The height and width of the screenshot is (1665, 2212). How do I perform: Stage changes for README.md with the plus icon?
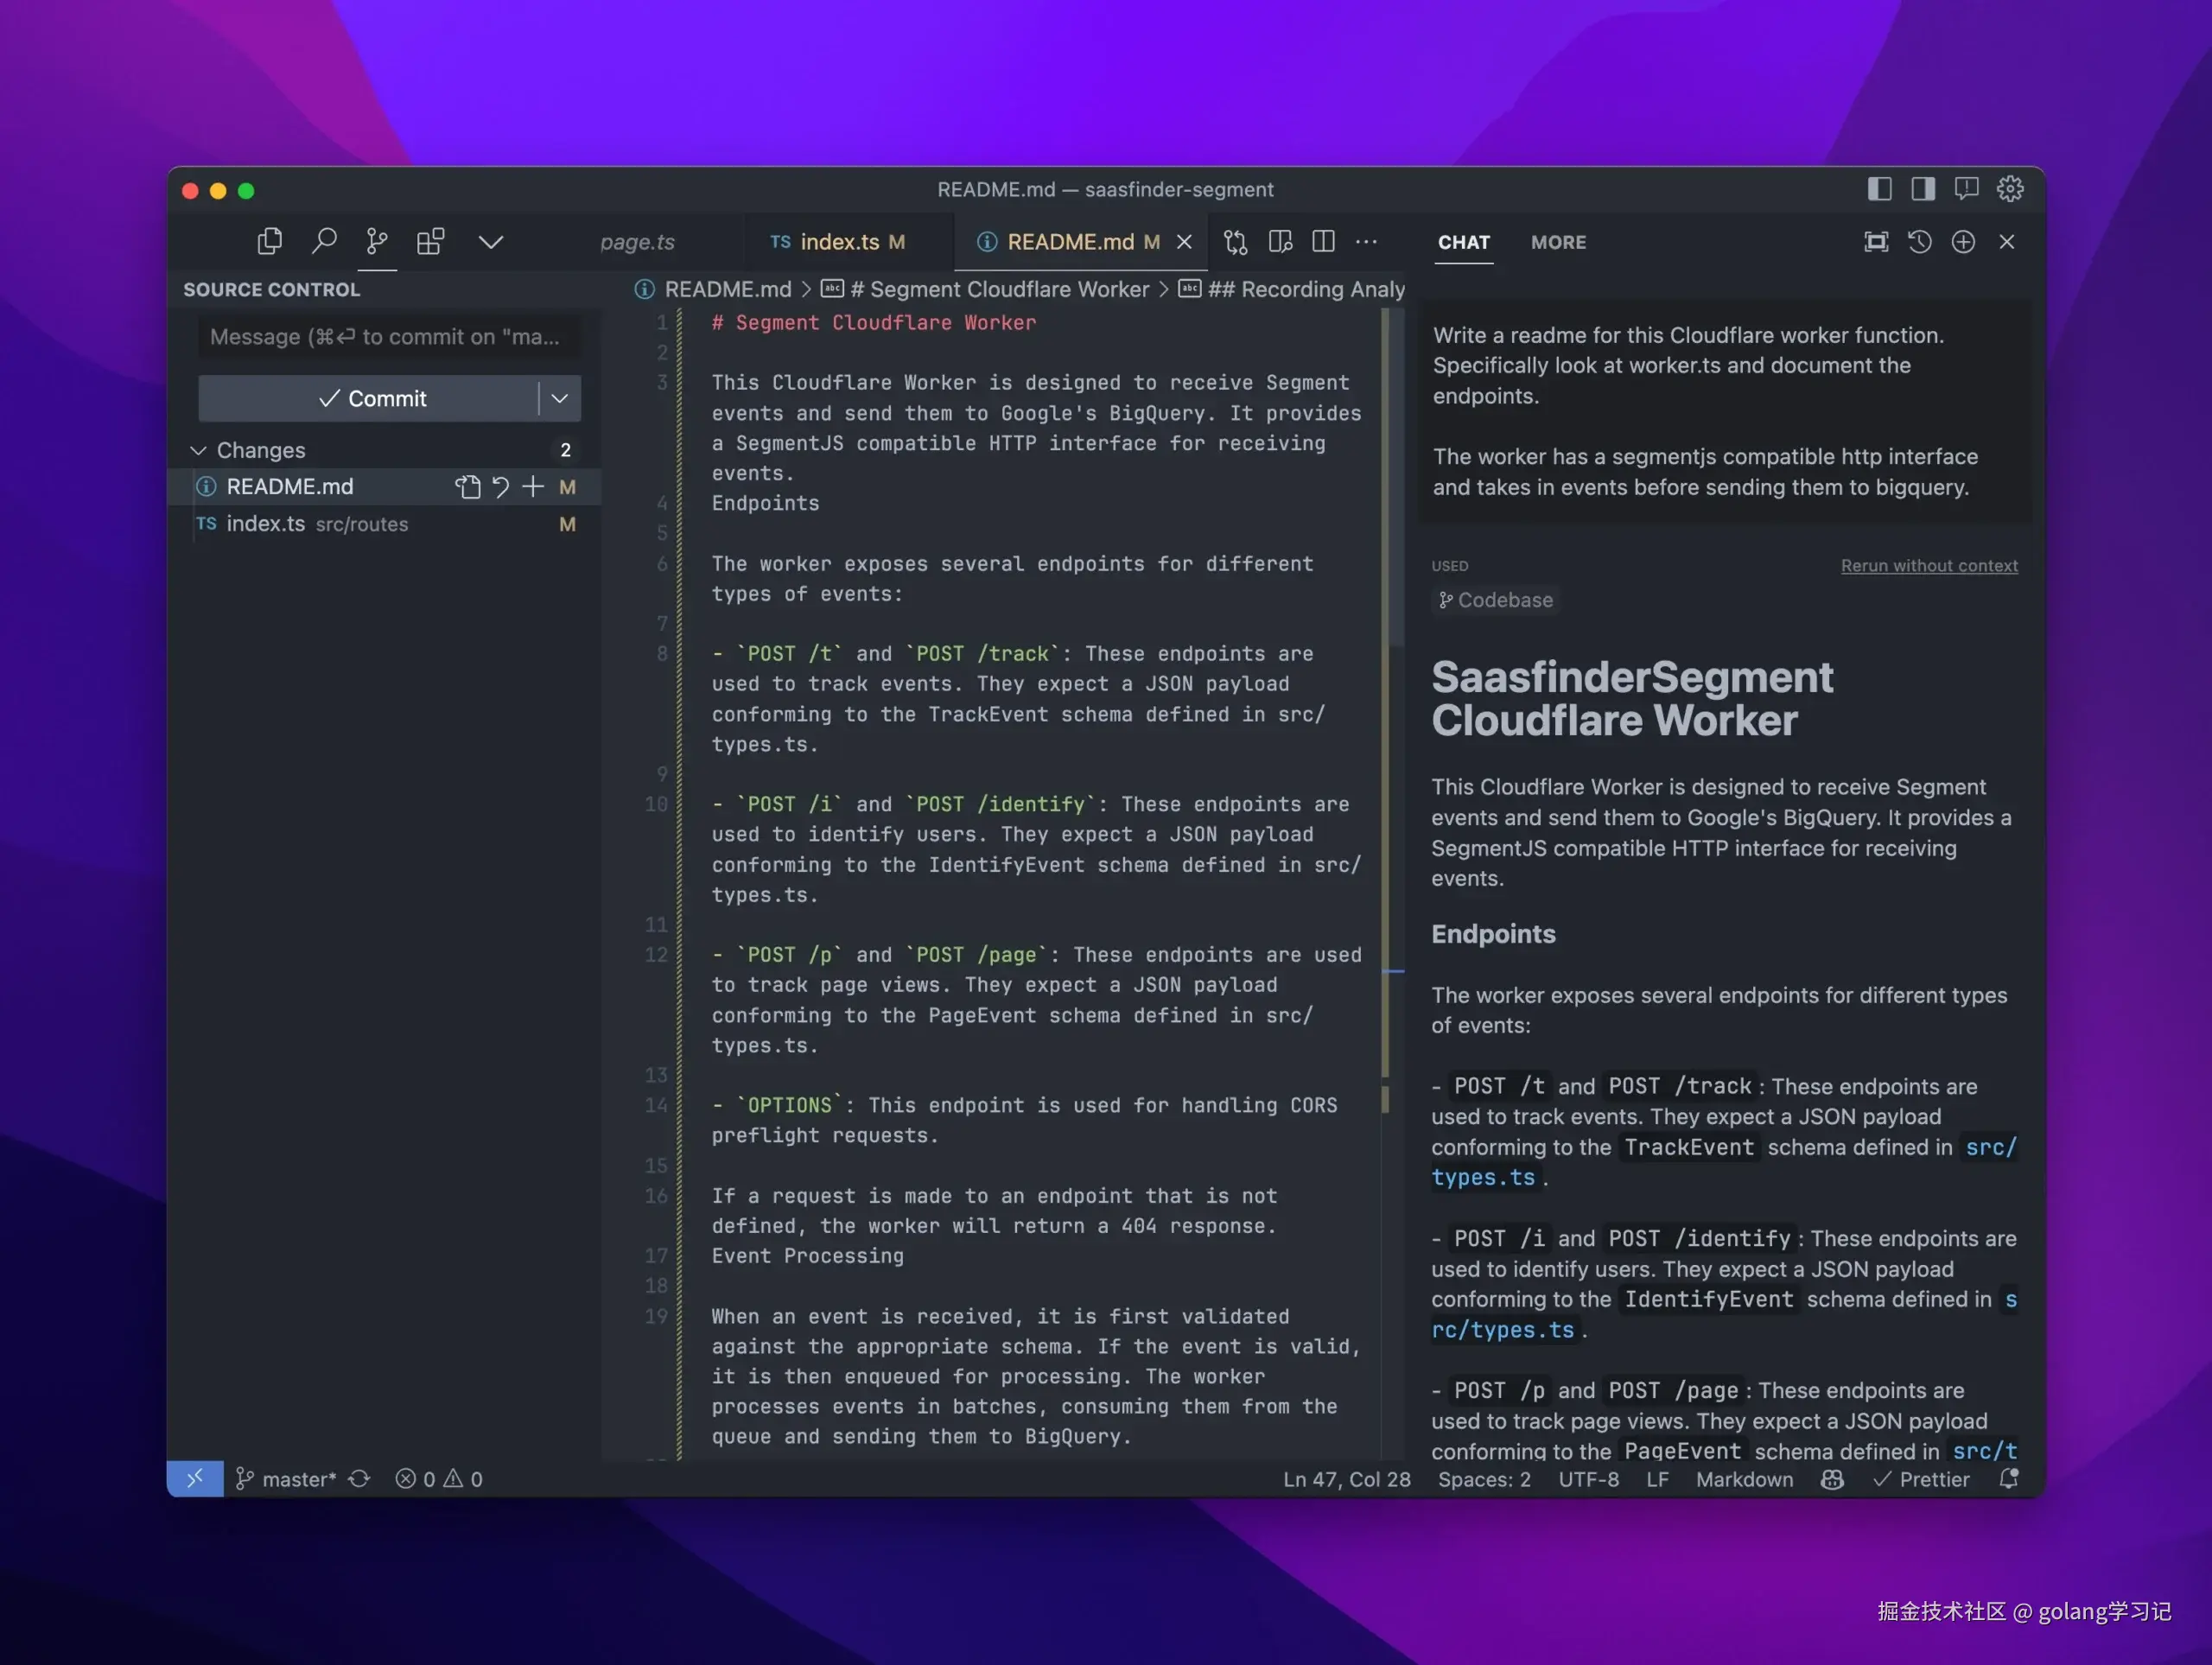coord(533,487)
